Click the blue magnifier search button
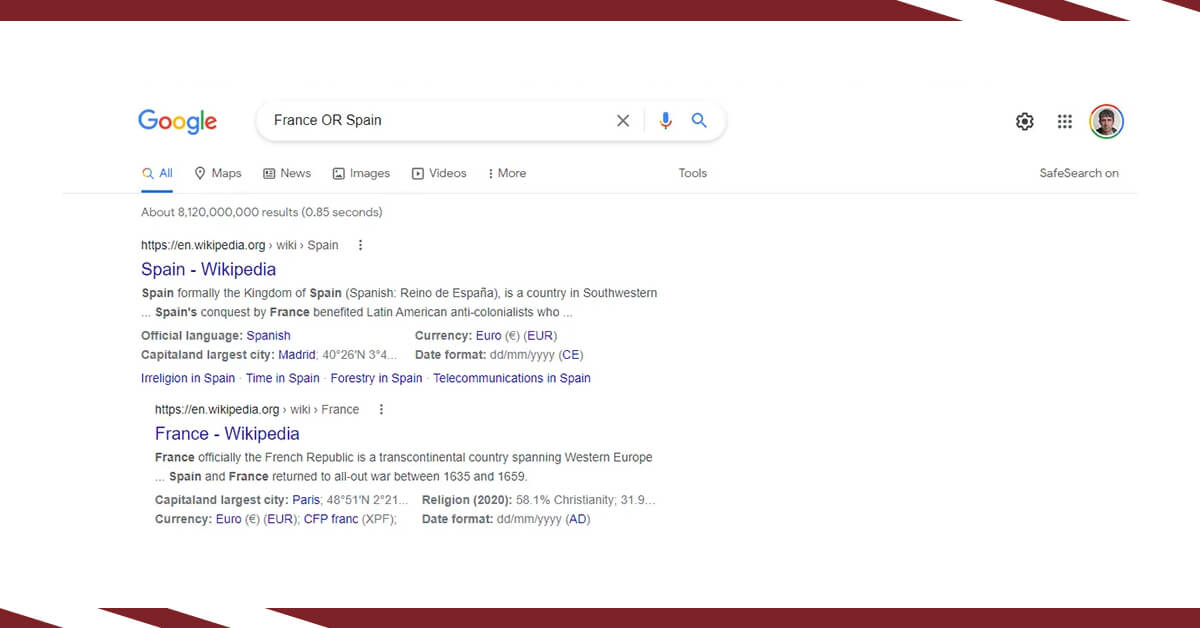 click(x=699, y=121)
